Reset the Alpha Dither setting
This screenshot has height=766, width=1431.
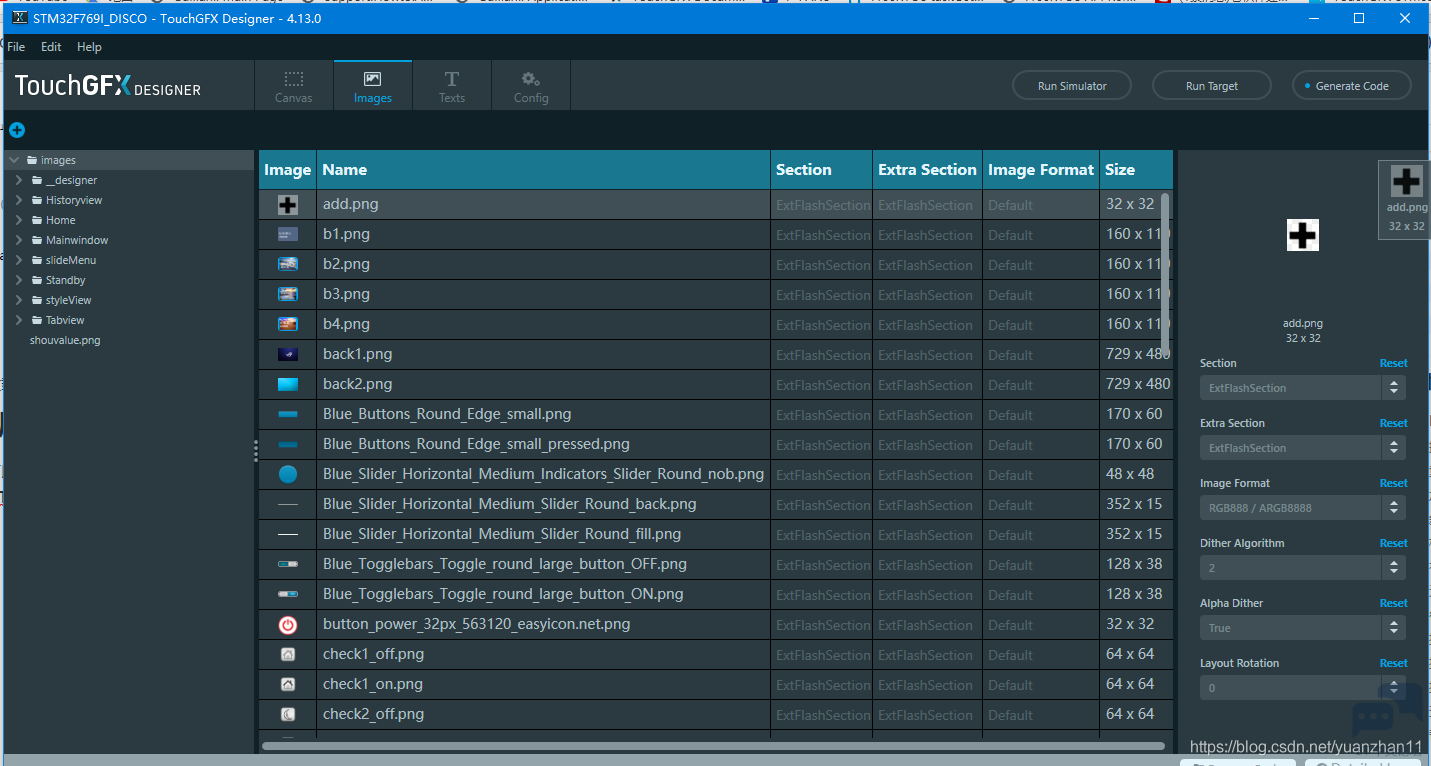point(1393,603)
